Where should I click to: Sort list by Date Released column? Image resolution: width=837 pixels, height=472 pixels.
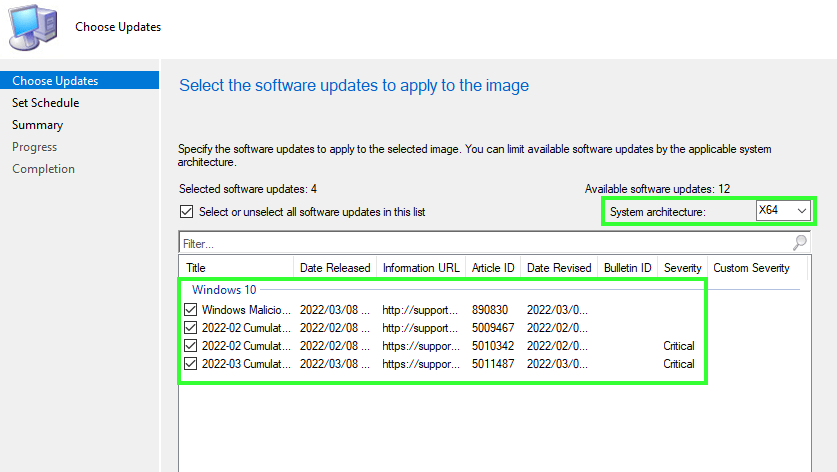335,268
